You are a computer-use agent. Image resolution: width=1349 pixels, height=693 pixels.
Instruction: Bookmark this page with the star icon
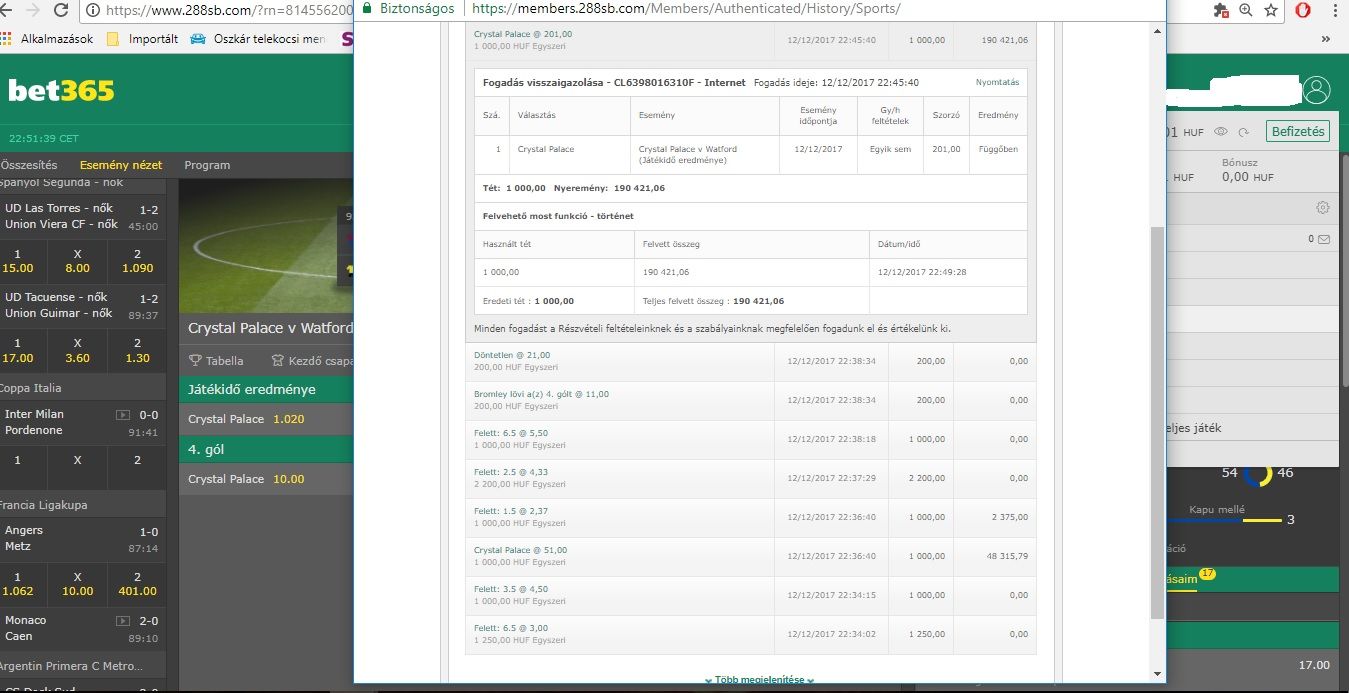click(x=1271, y=10)
